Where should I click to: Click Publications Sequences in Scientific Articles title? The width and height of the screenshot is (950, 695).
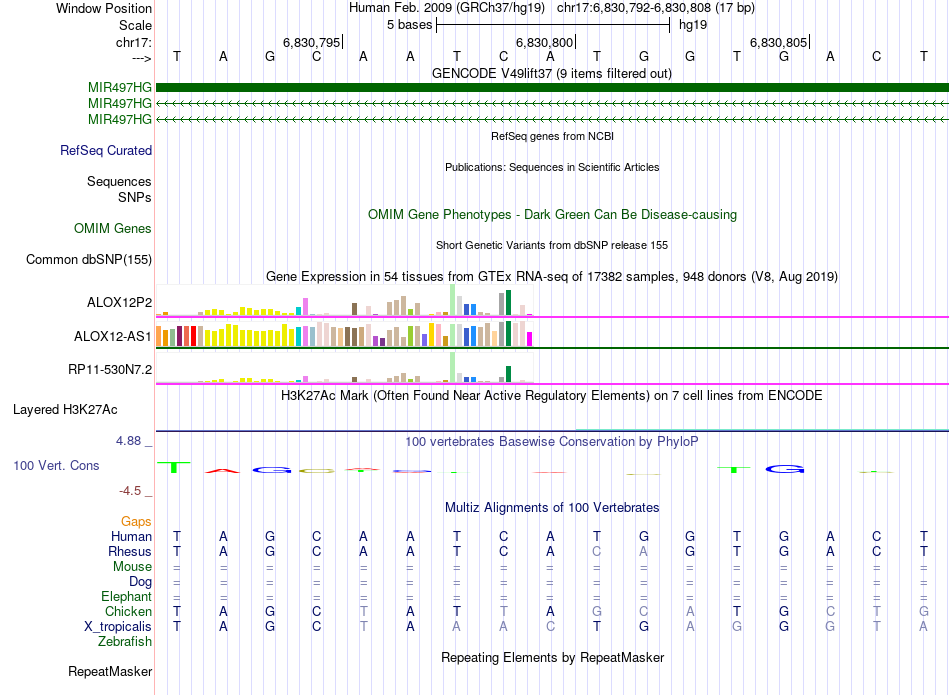(552, 167)
